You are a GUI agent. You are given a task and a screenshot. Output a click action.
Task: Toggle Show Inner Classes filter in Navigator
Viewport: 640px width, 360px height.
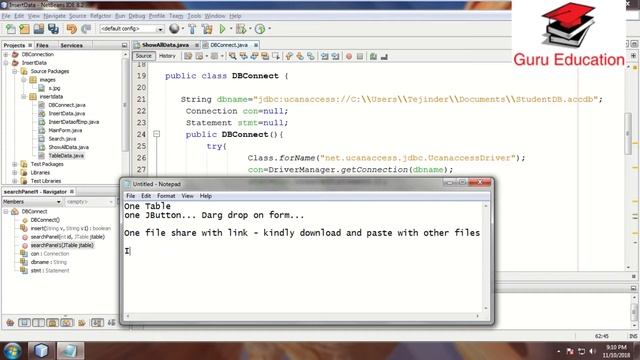(67, 323)
